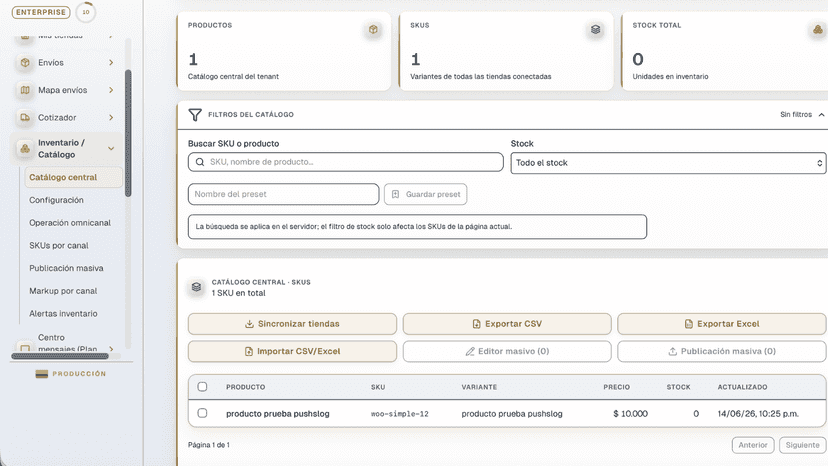The height and width of the screenshot is (466, 828).
Task: Open Catálogo central submenu item
Action: [73, 178]
